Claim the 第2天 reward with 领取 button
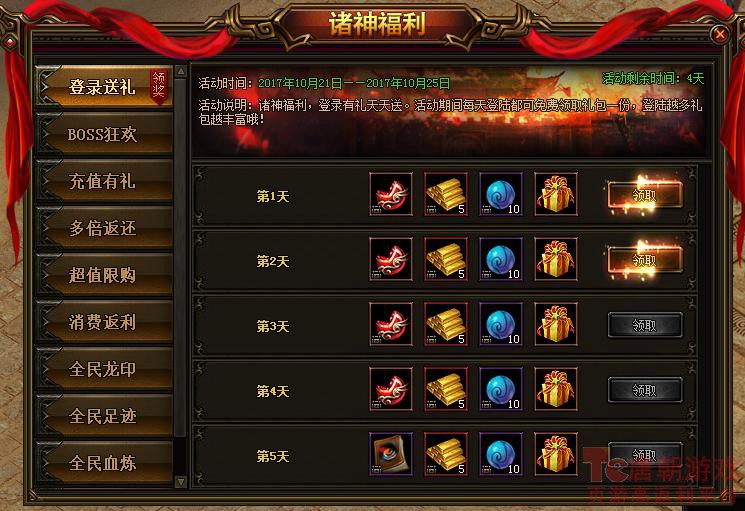Image resolution: width=745 pixels, height=511 pixels. (645, 260)
